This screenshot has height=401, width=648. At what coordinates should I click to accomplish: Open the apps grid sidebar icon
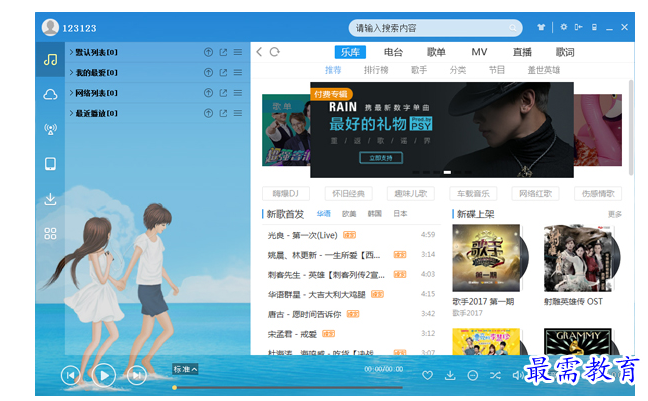click(50, 234)
